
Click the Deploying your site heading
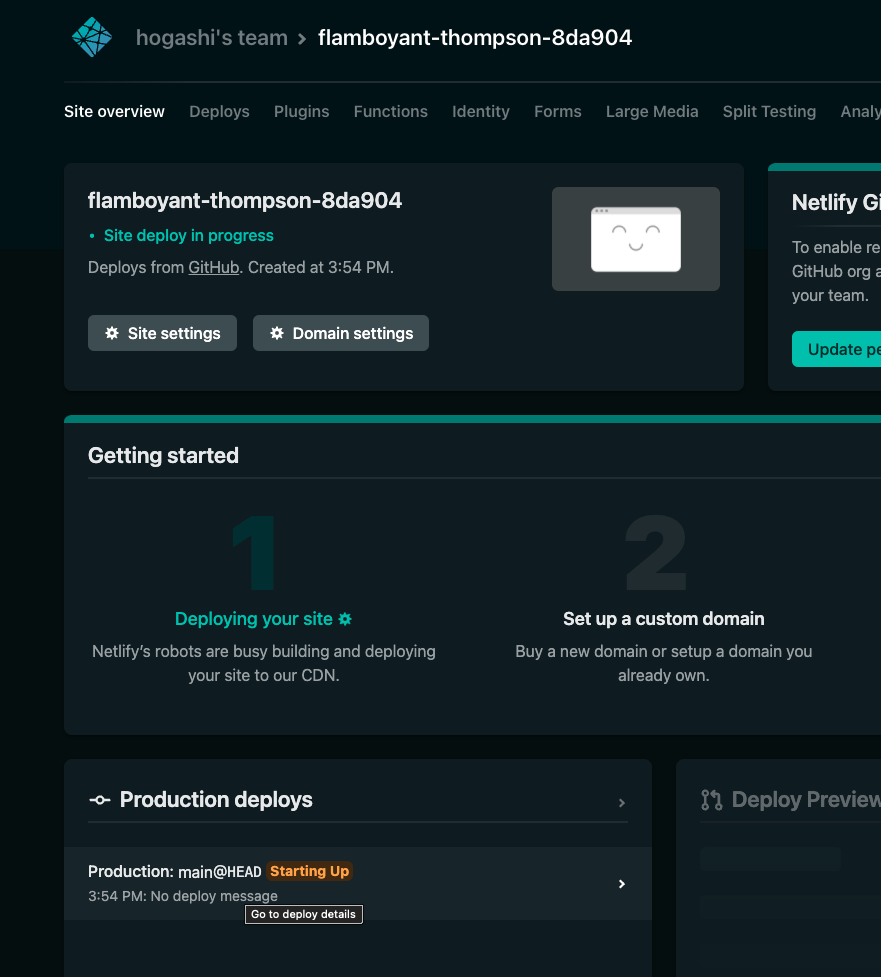(254, 619)
